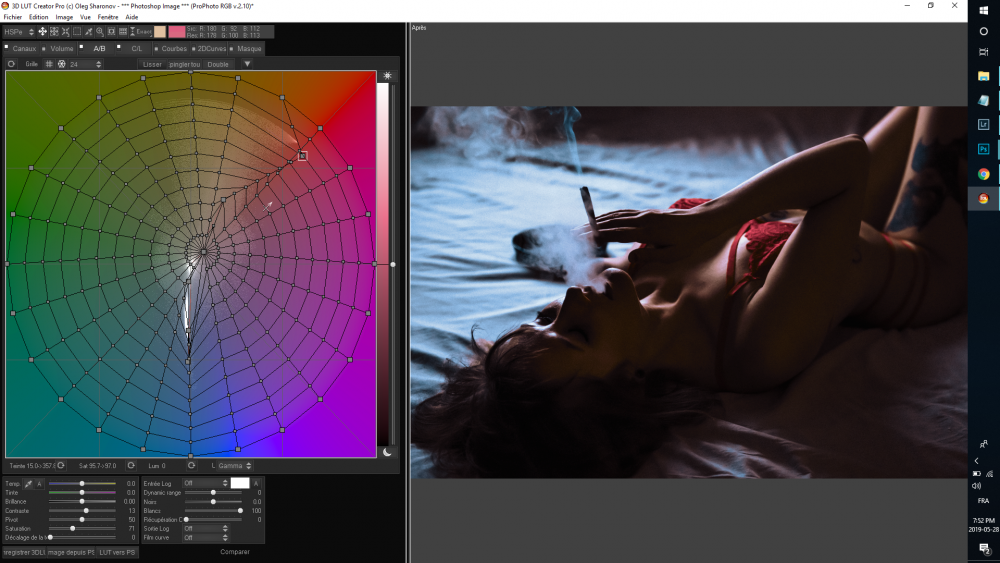Open the HSPe color model dropdown
The width and height of the screenshot is (1000, 563).
[x=19, y=32]
